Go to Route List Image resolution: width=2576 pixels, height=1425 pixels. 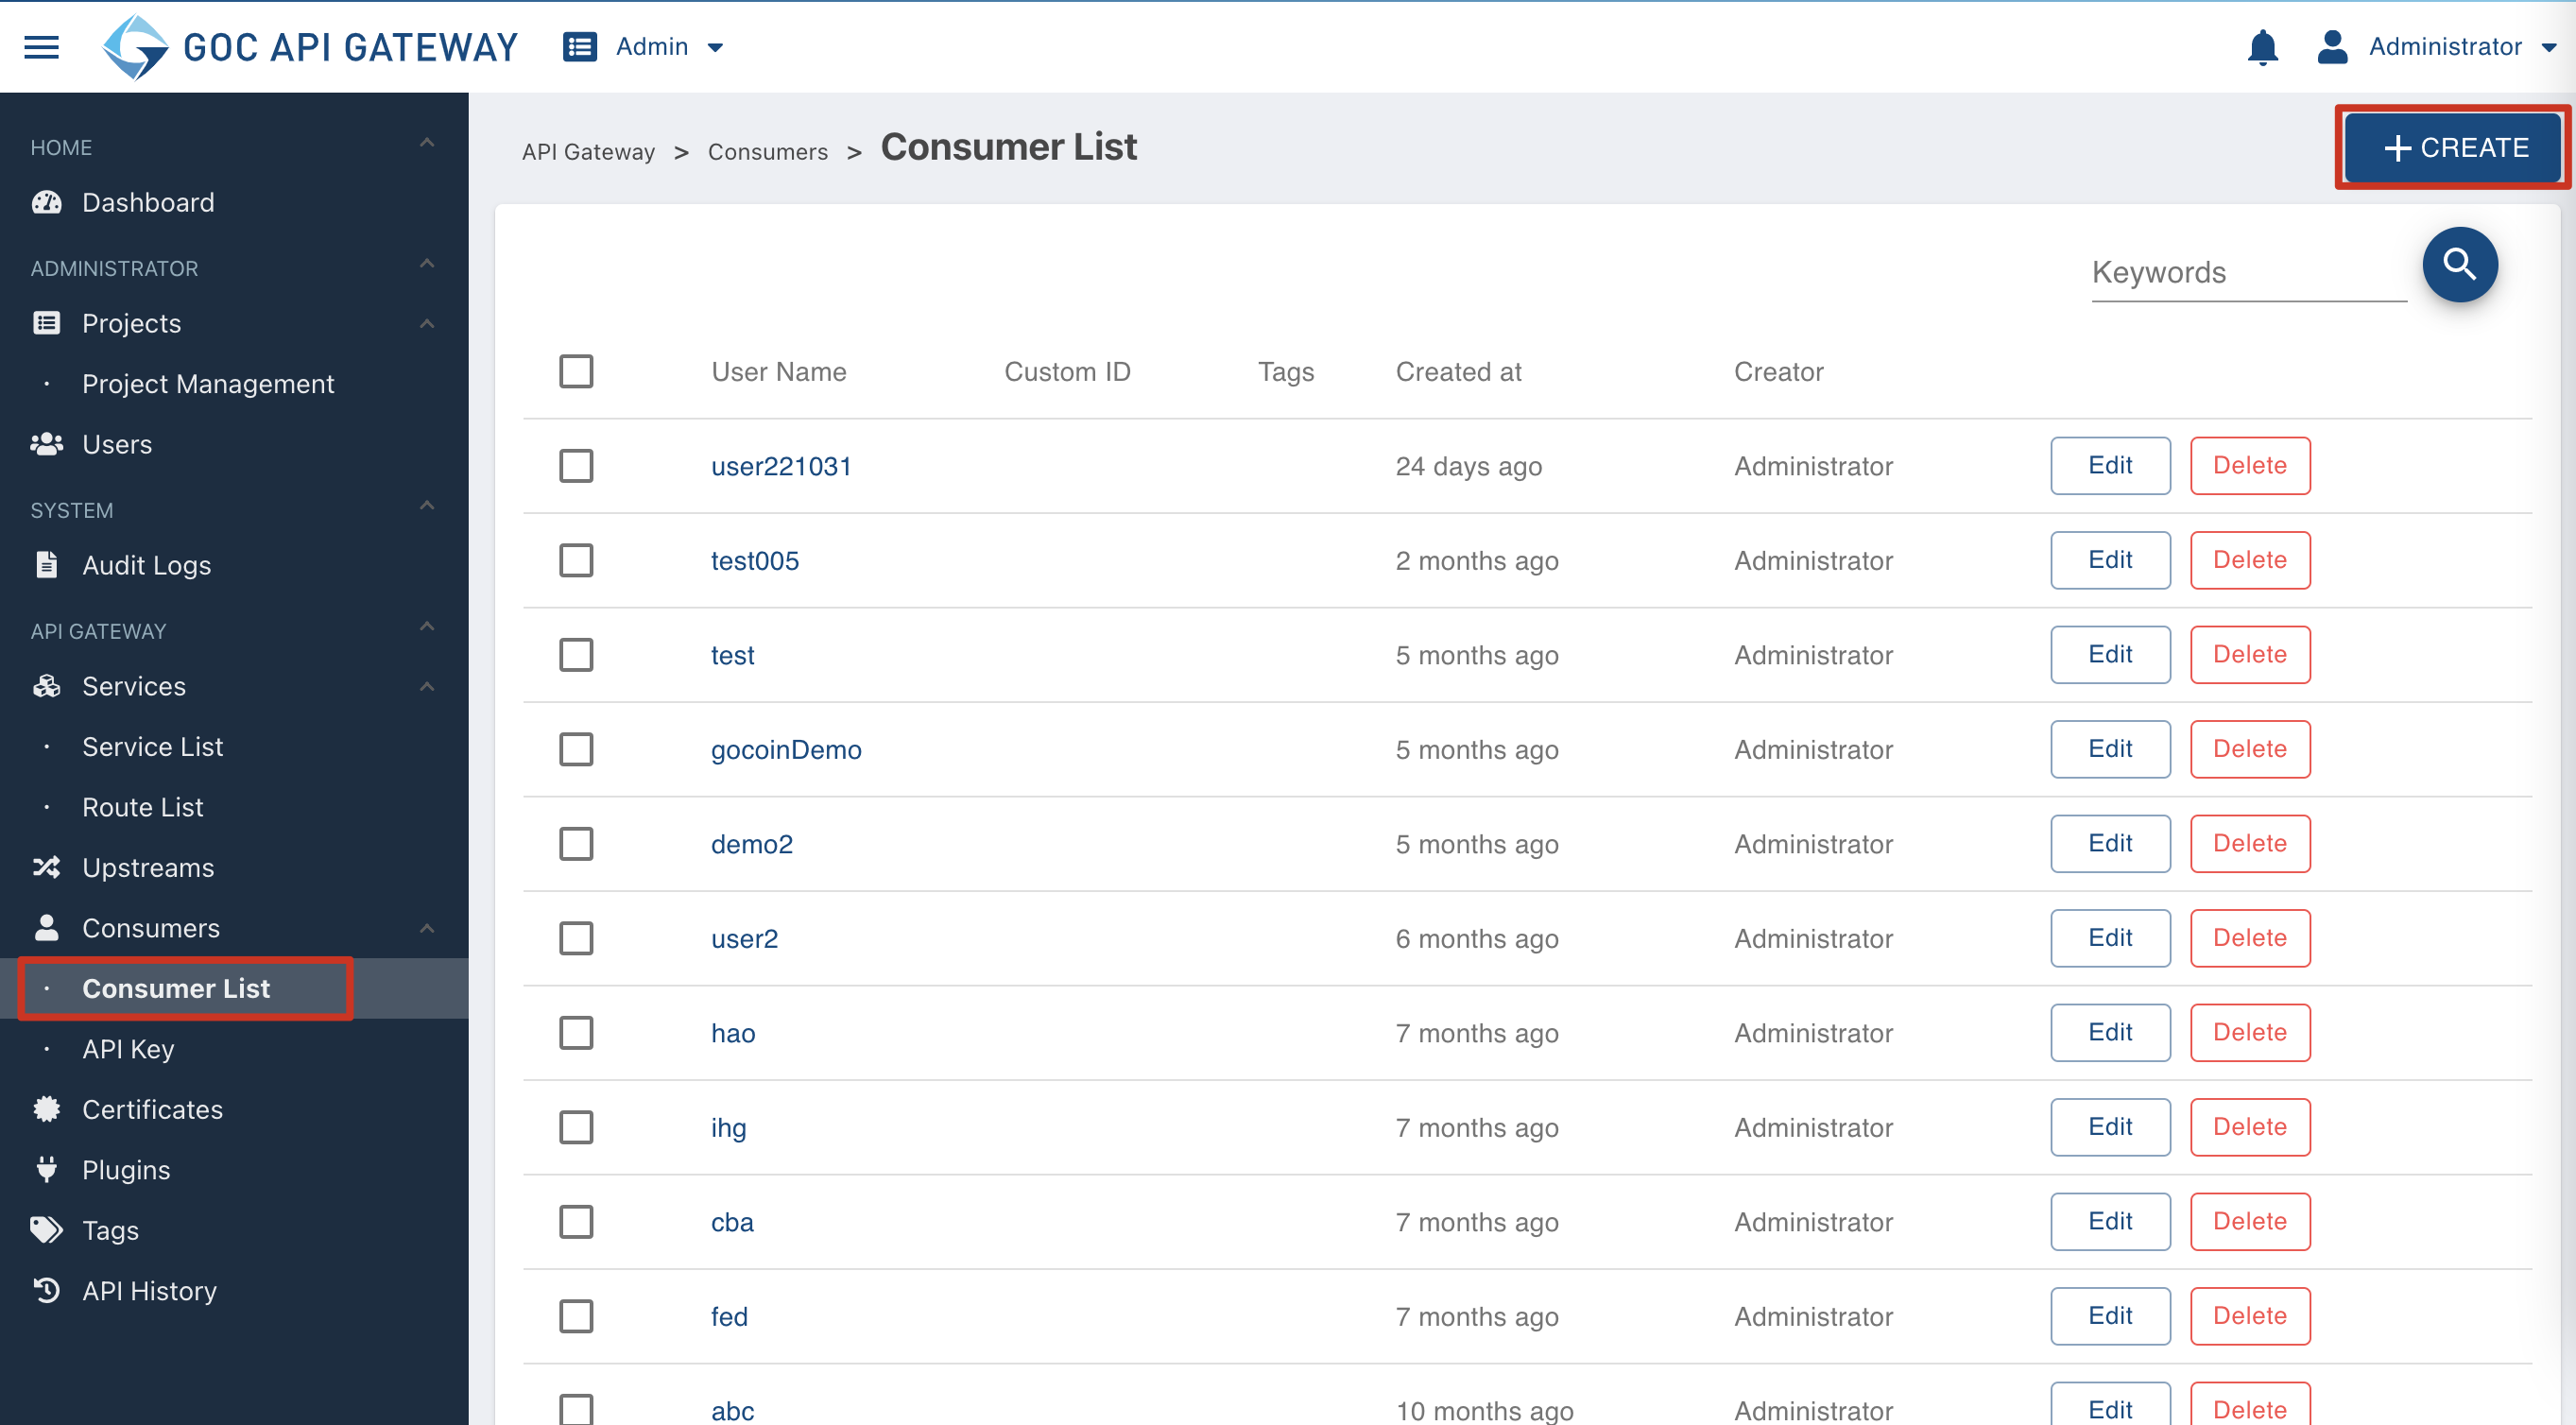pos(143,807)
